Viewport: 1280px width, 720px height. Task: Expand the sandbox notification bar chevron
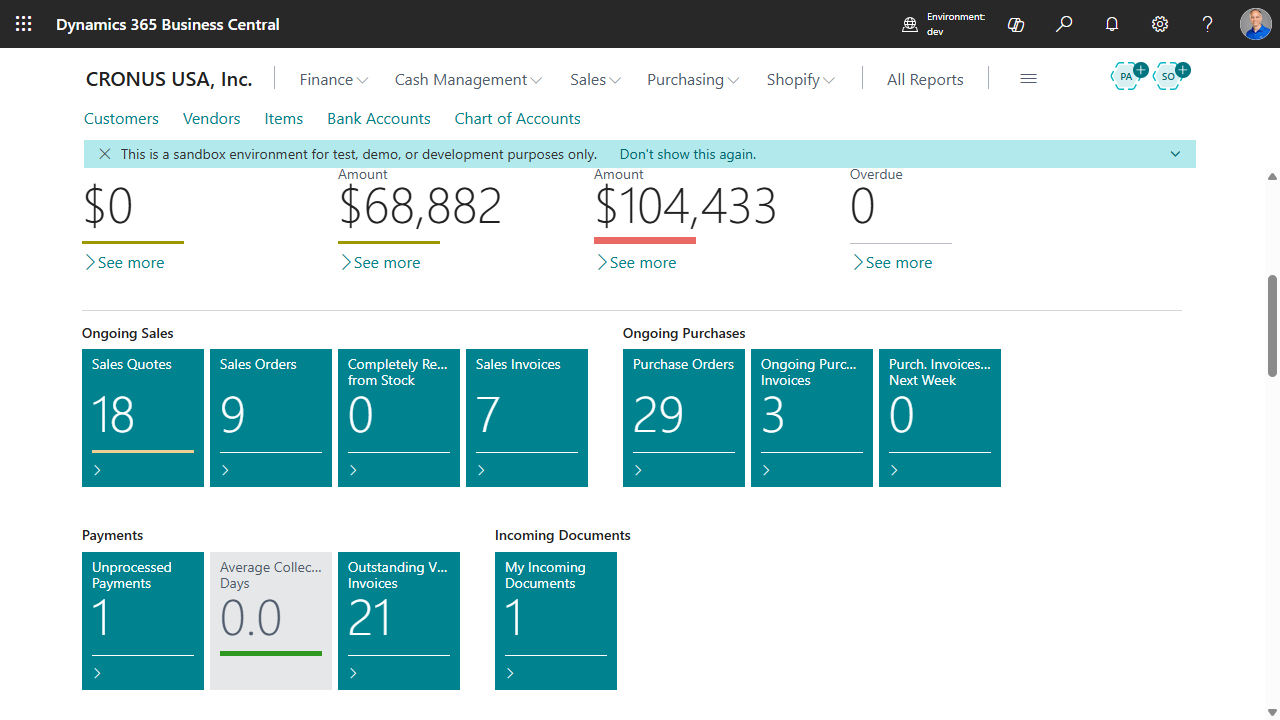point(1175,154)
